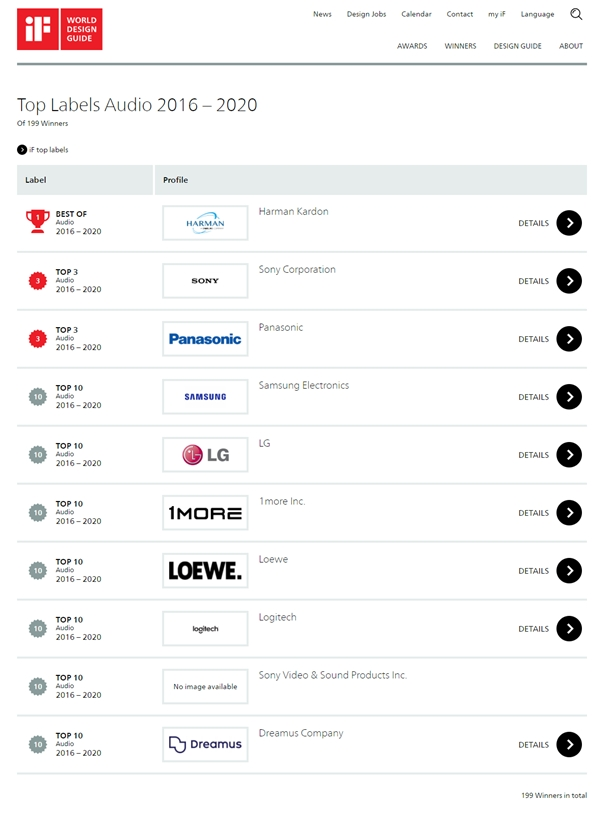
Task: Click the Dreamus Company details arrow
Action: [x=568, y=745]
